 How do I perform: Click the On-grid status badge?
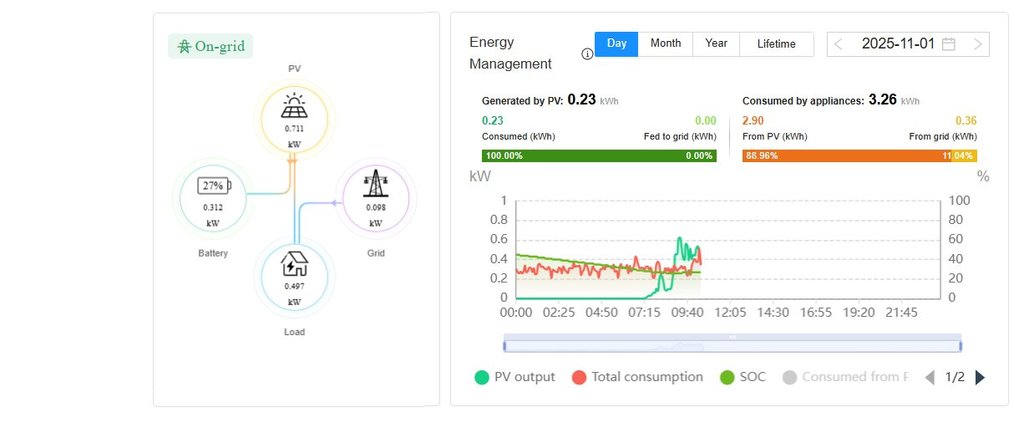210,46
